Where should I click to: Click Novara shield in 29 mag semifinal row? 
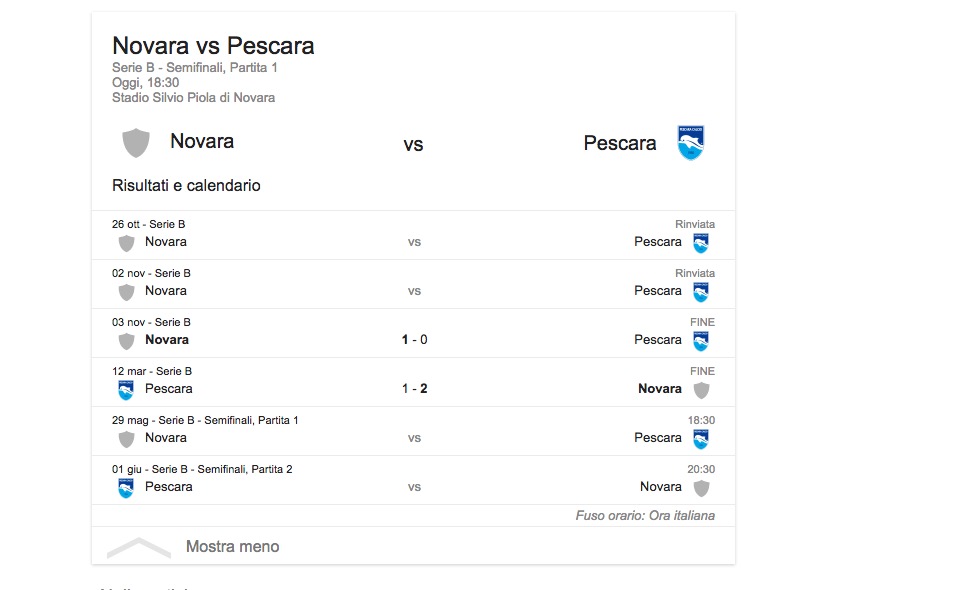(126, 439)
